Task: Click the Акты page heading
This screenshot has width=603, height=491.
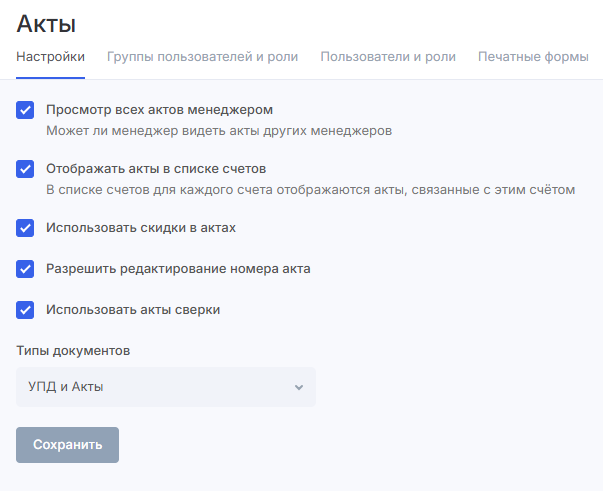Action: tap(46, 23)
